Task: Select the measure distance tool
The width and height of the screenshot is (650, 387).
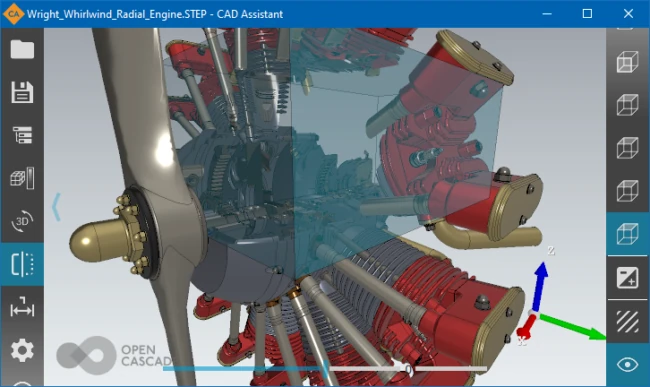Action: [x=22, y=307]
